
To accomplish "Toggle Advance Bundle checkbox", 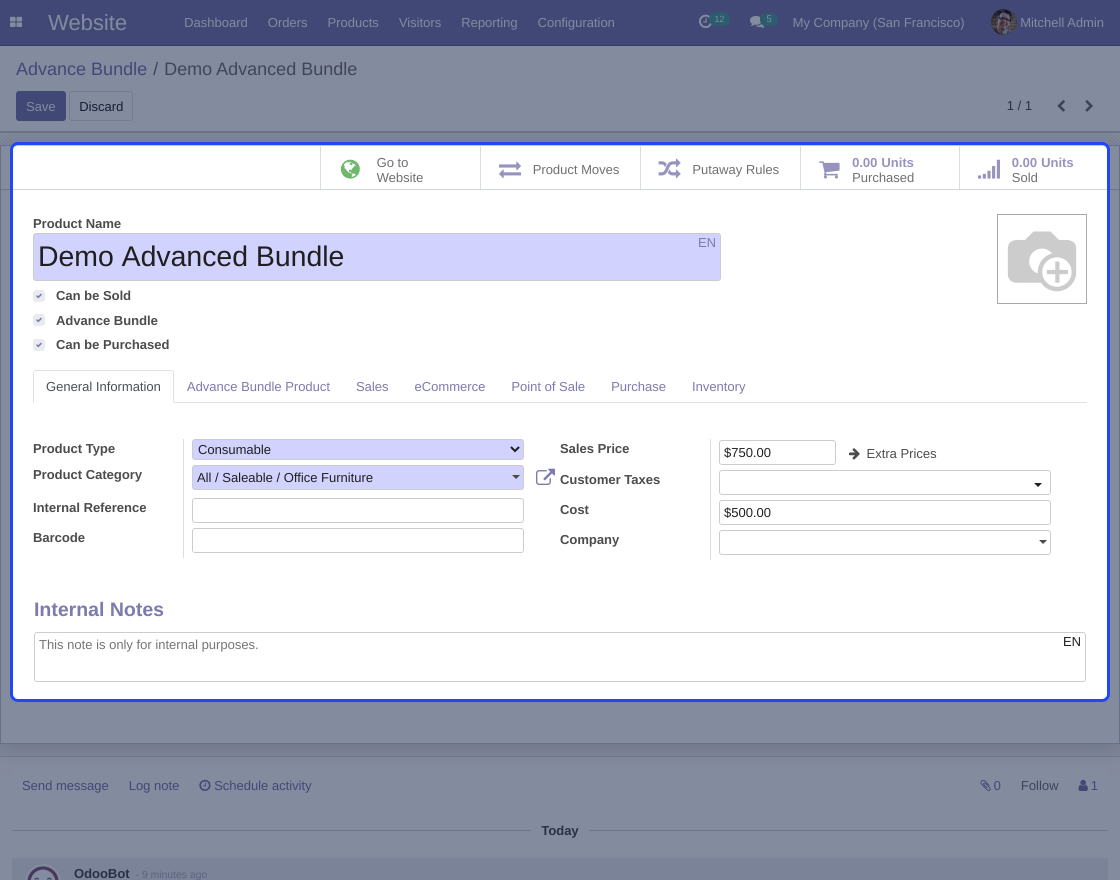I will [39, 320].
